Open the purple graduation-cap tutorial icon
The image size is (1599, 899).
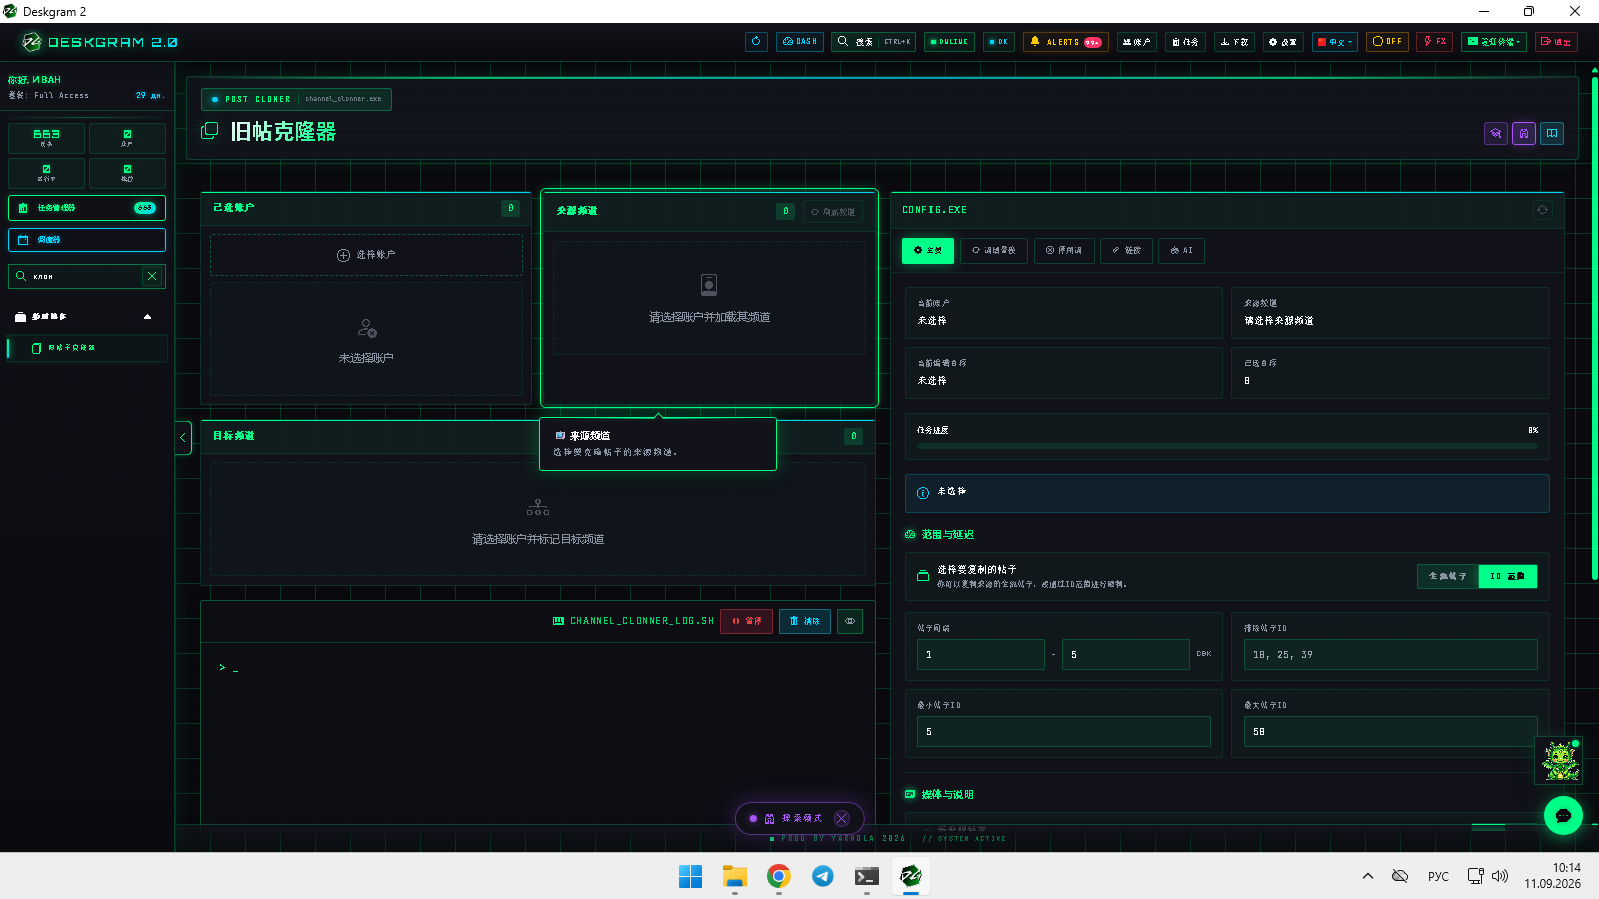[x=1496, y=133]
